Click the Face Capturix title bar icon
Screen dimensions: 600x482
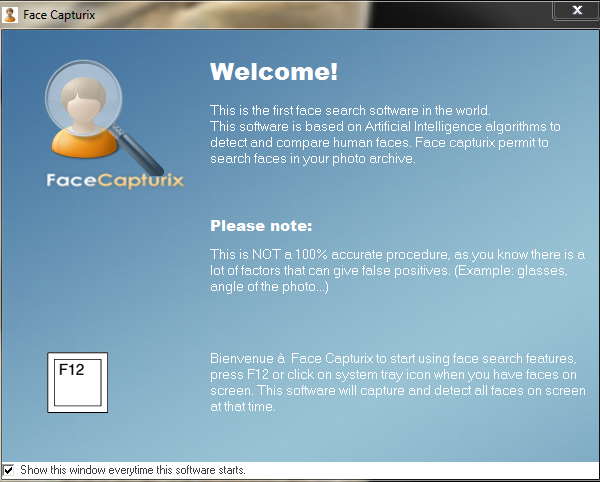[10, 15]
